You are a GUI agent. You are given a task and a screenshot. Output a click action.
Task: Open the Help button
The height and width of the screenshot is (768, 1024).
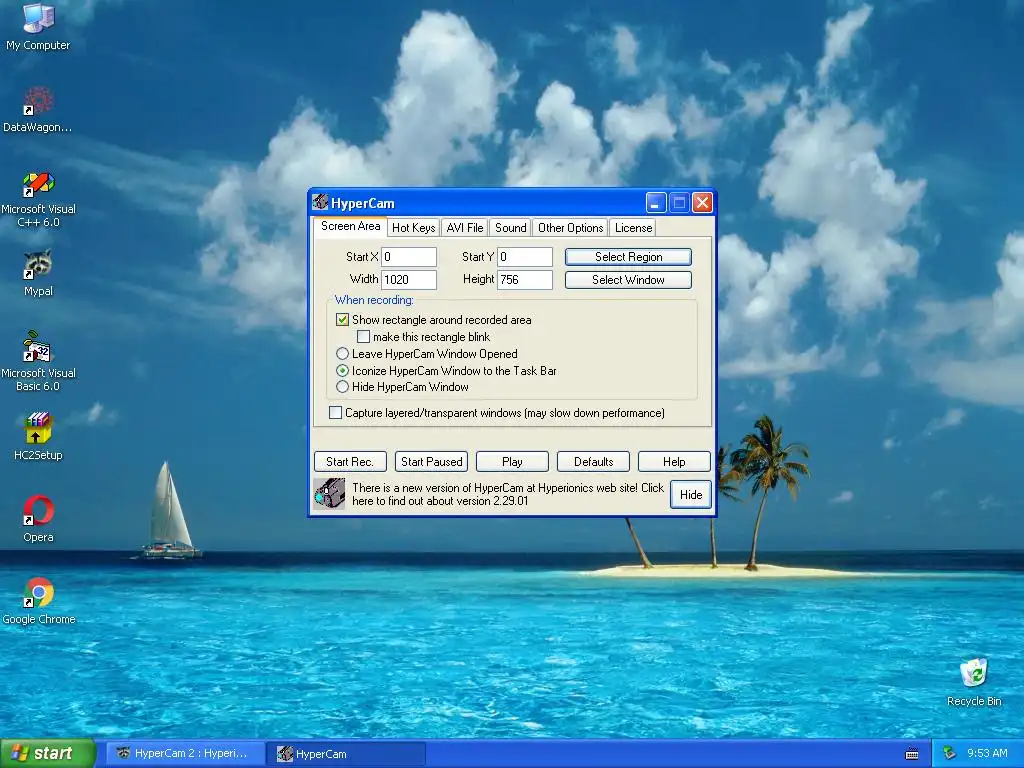click(x=674, y=462)
